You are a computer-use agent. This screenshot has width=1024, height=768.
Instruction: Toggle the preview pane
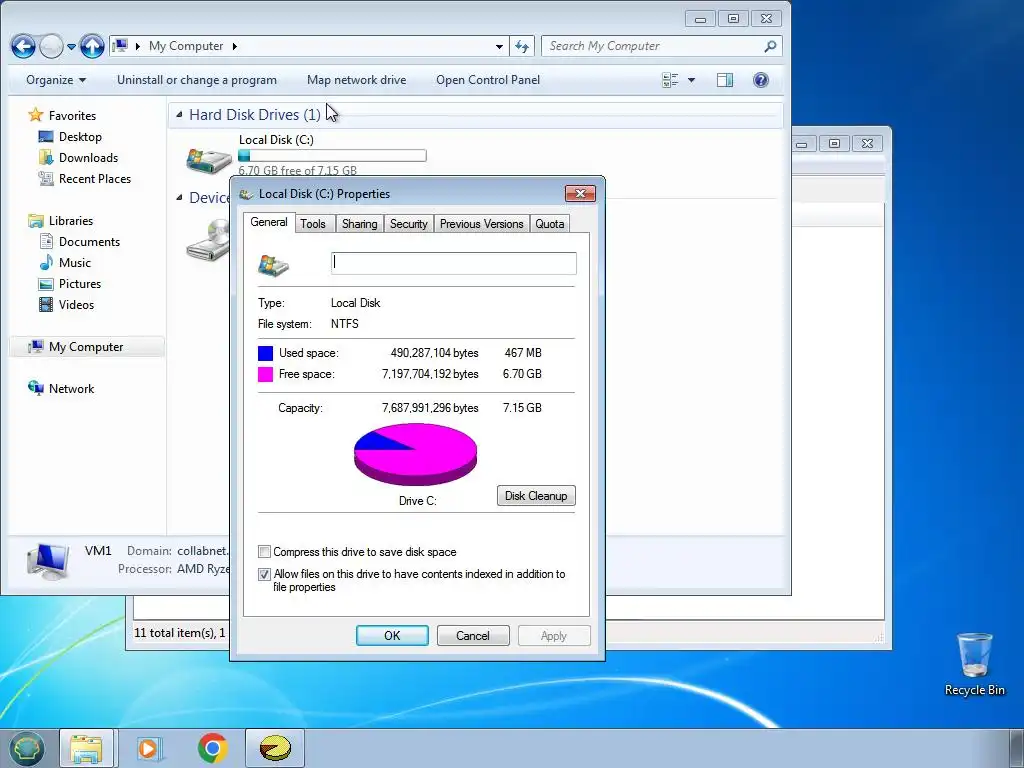(725, 80)
